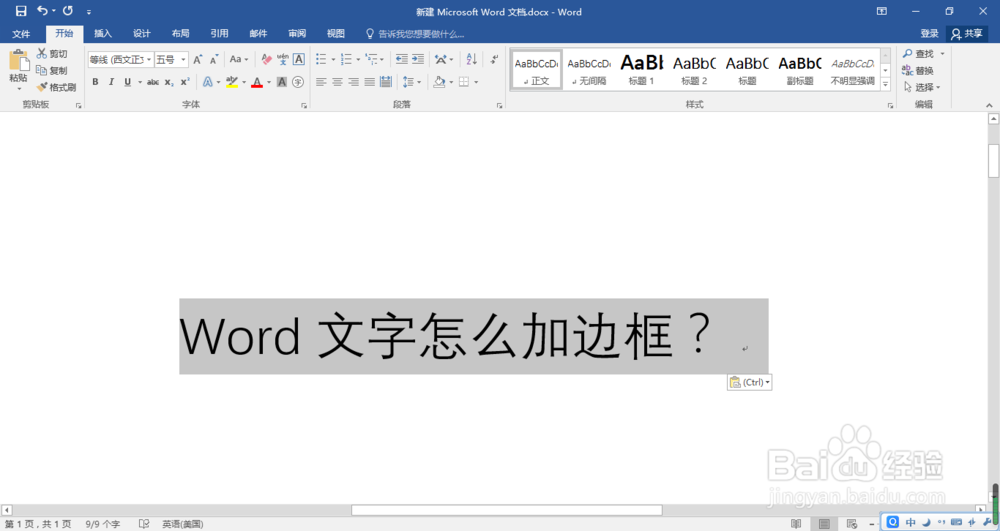Image resolution: width=1000 pixels, height=531 pixels.
Task: Expand numbering list options arrow
Action: (x=358, y=59)
